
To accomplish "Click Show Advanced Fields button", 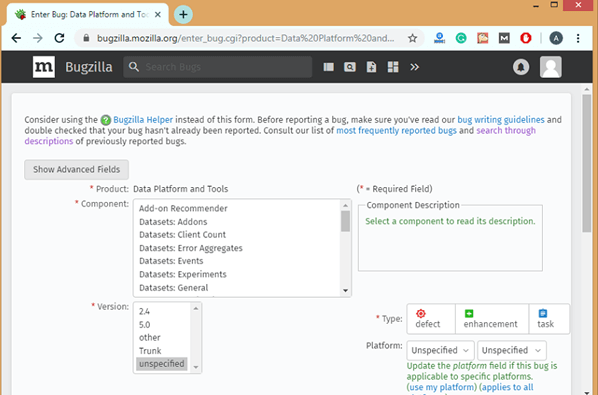I will (x=76, y=169).
